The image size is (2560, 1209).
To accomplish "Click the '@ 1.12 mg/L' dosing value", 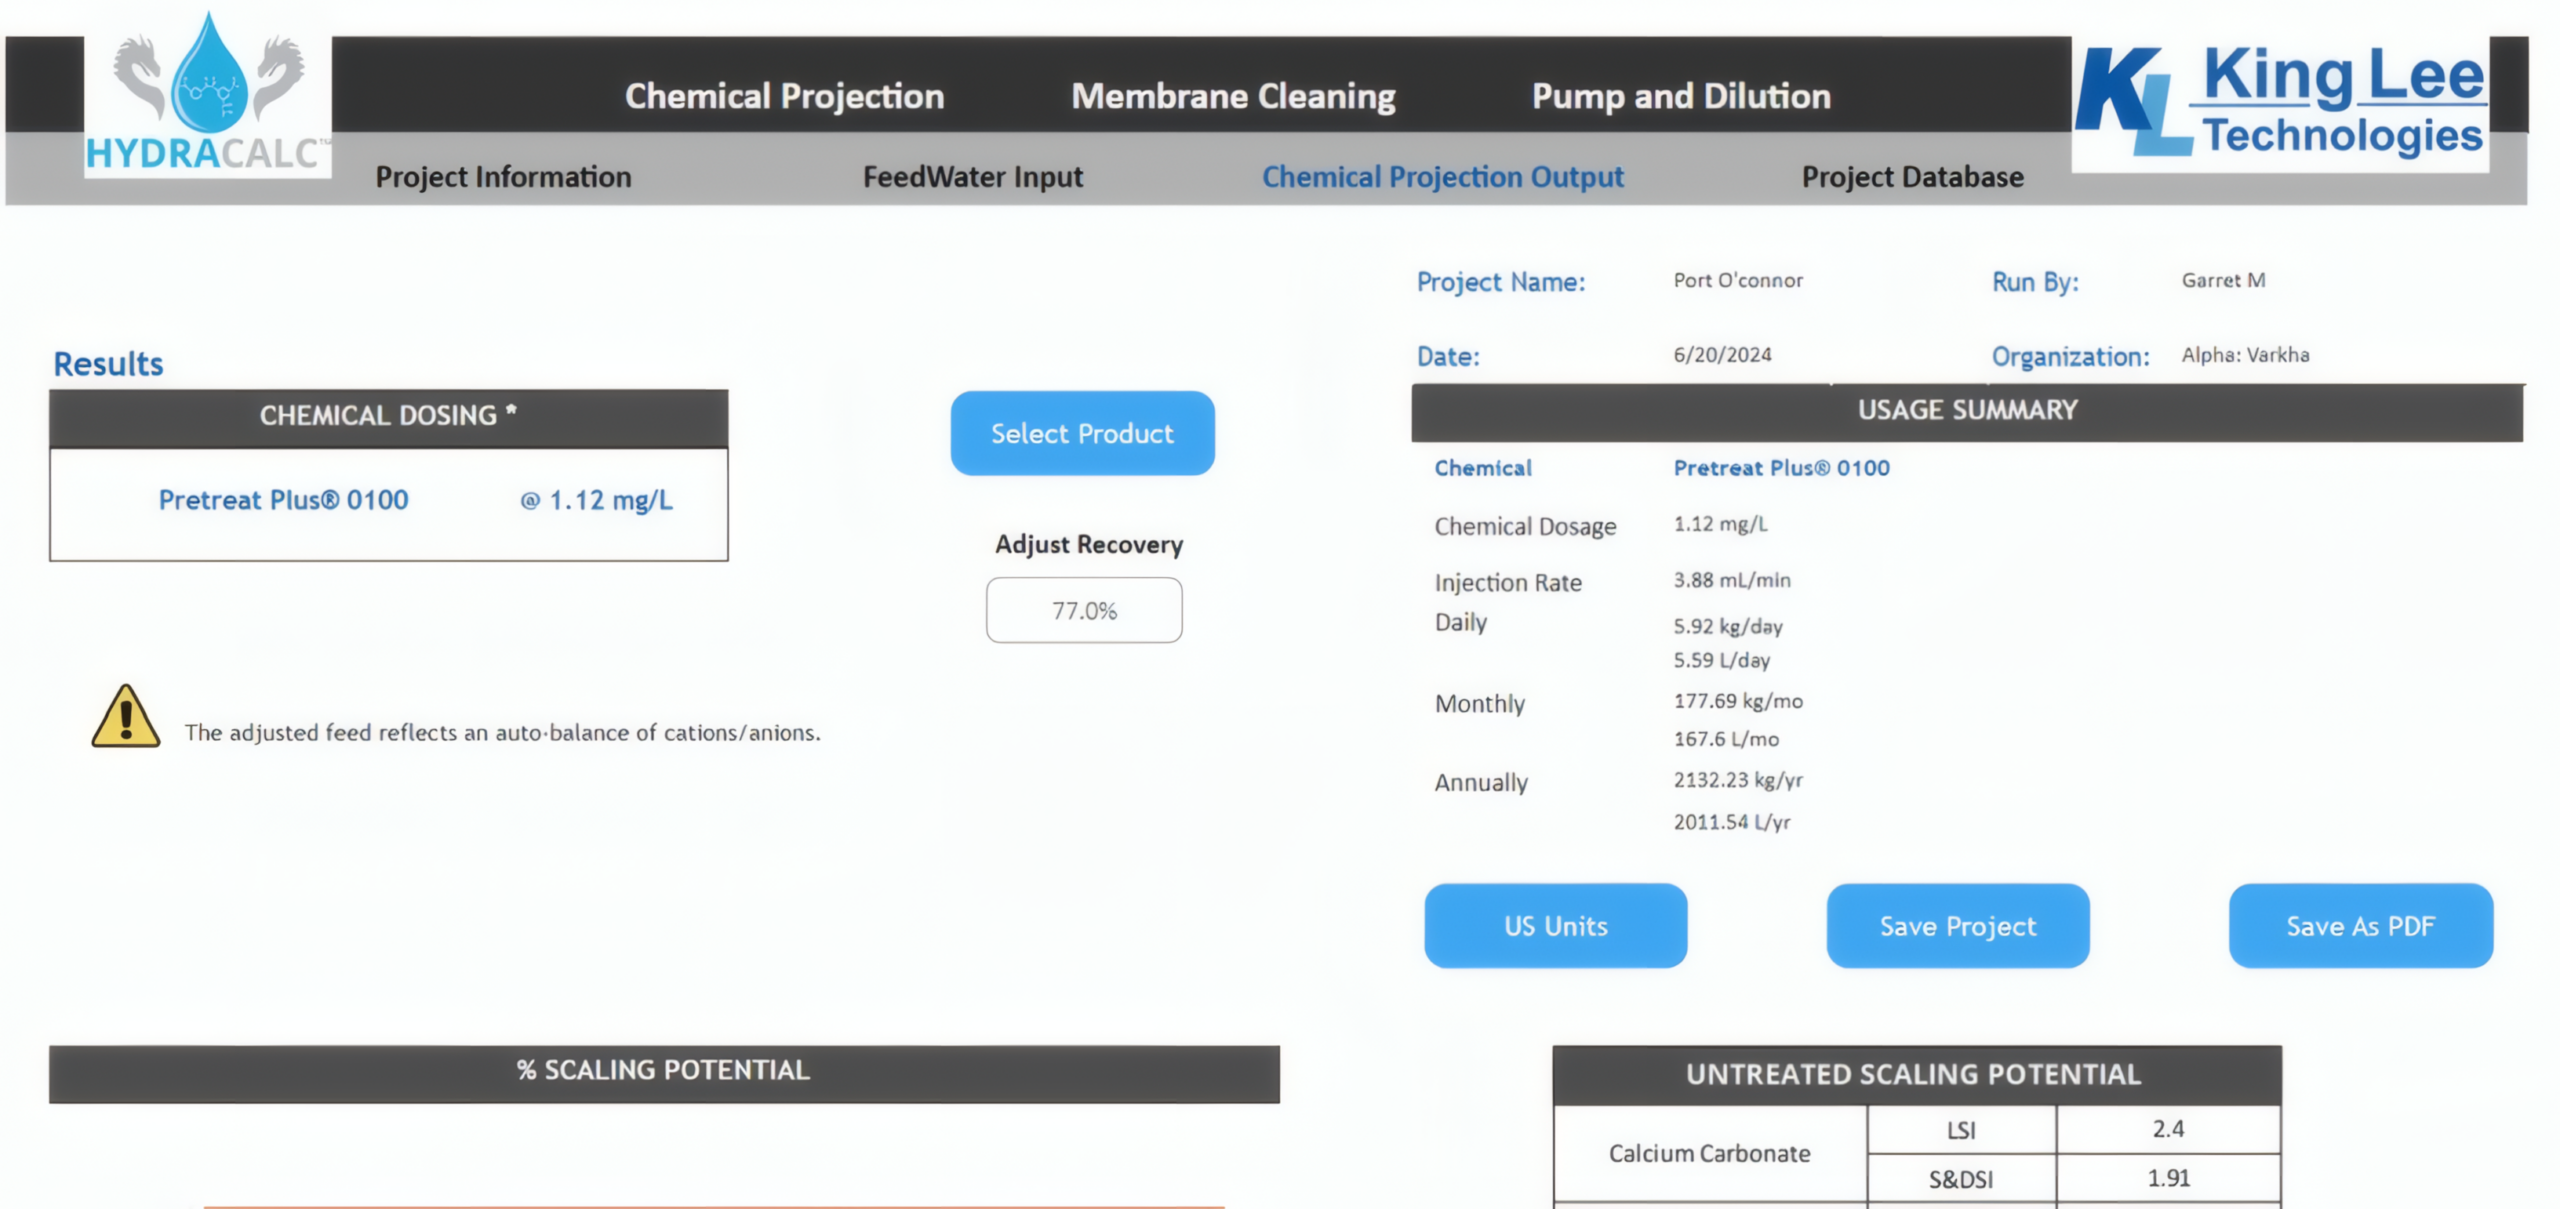I will (x=596, y=500).
